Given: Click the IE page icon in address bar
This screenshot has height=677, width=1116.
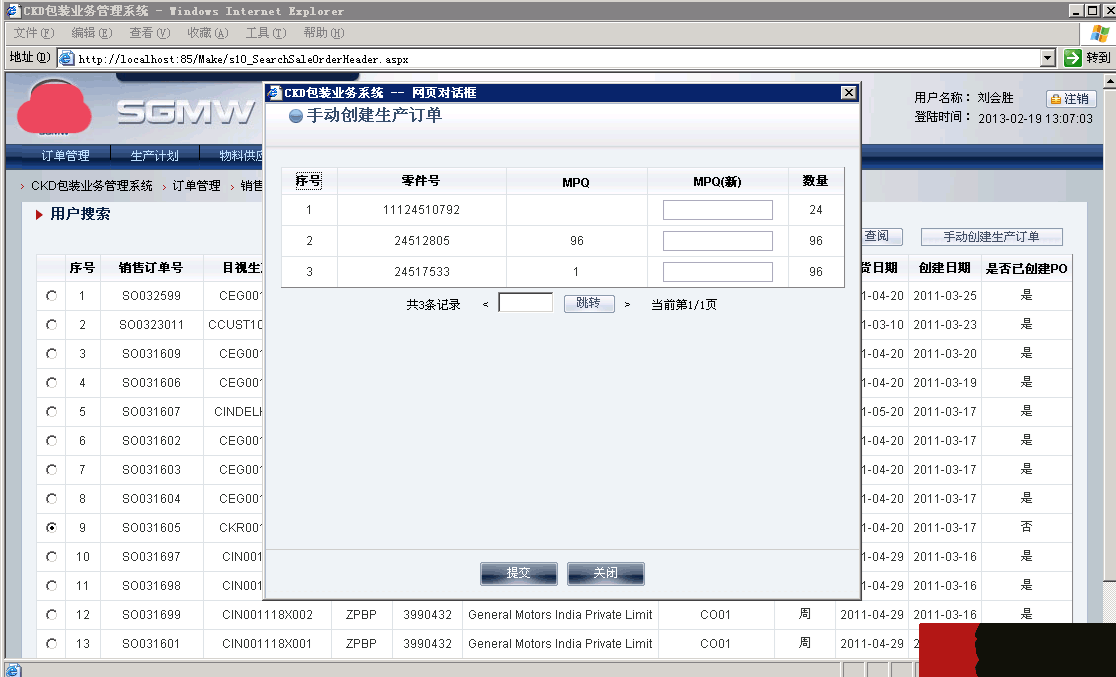Looking at the screenshot, I should (66, 58).
